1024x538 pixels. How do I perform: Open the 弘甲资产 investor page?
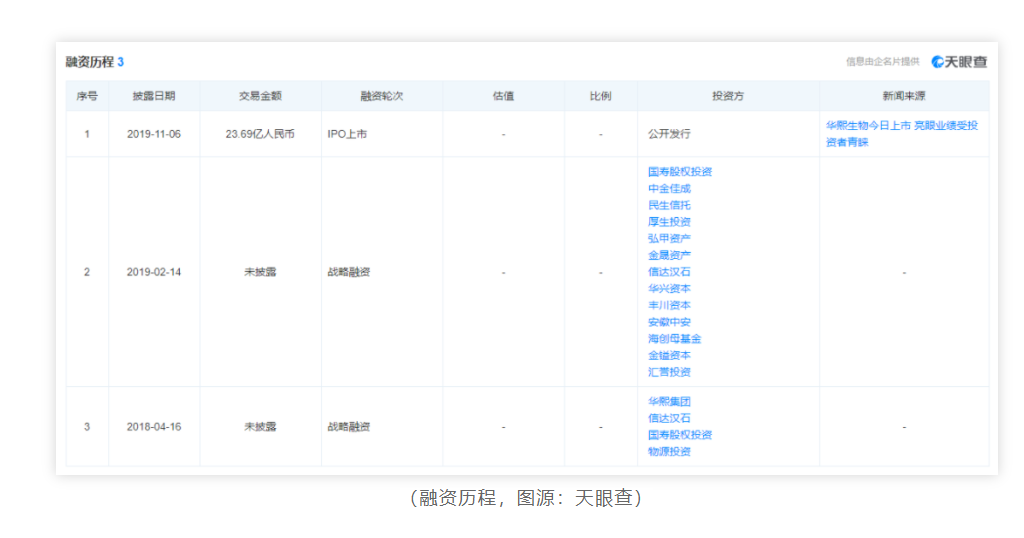(669, 238)
